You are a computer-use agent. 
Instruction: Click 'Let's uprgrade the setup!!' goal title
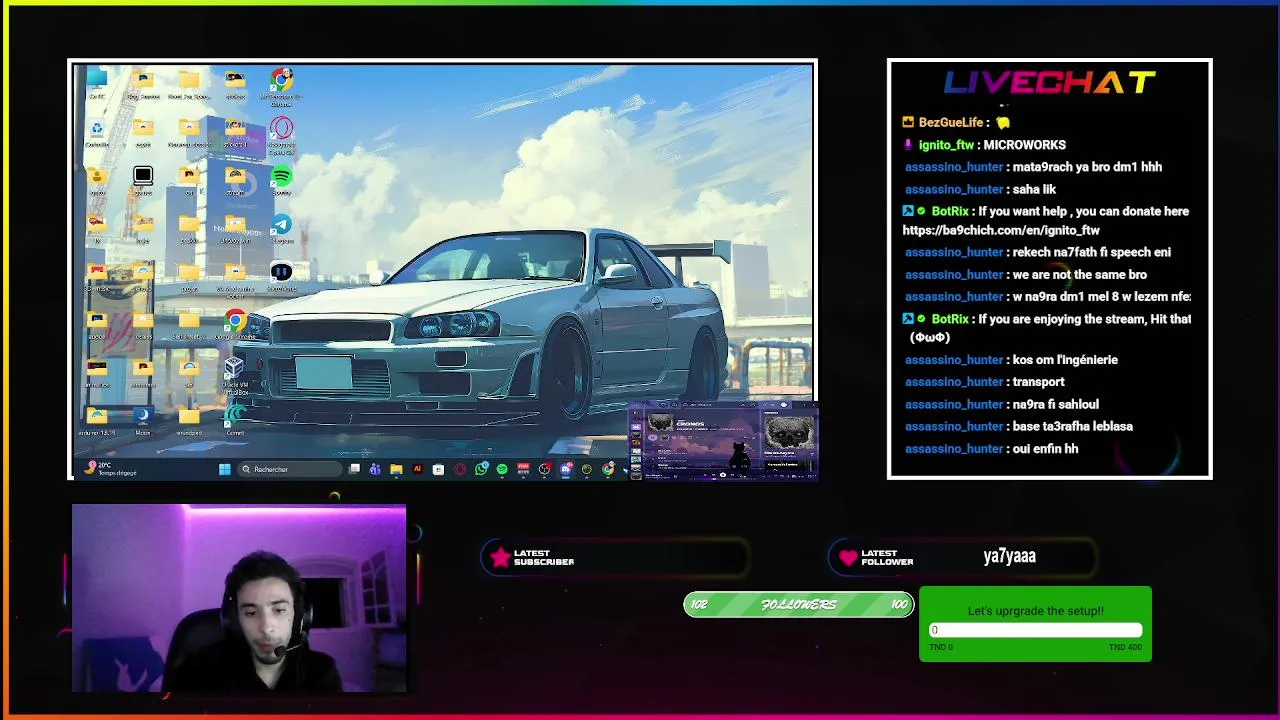pos(1036,611)
